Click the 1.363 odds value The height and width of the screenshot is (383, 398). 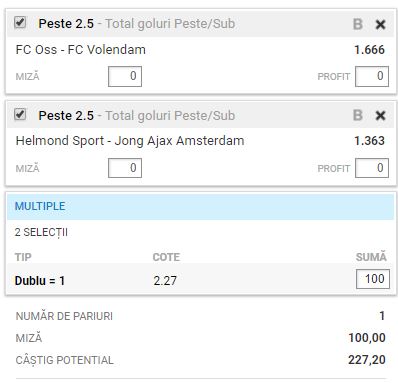coord(369,141)
